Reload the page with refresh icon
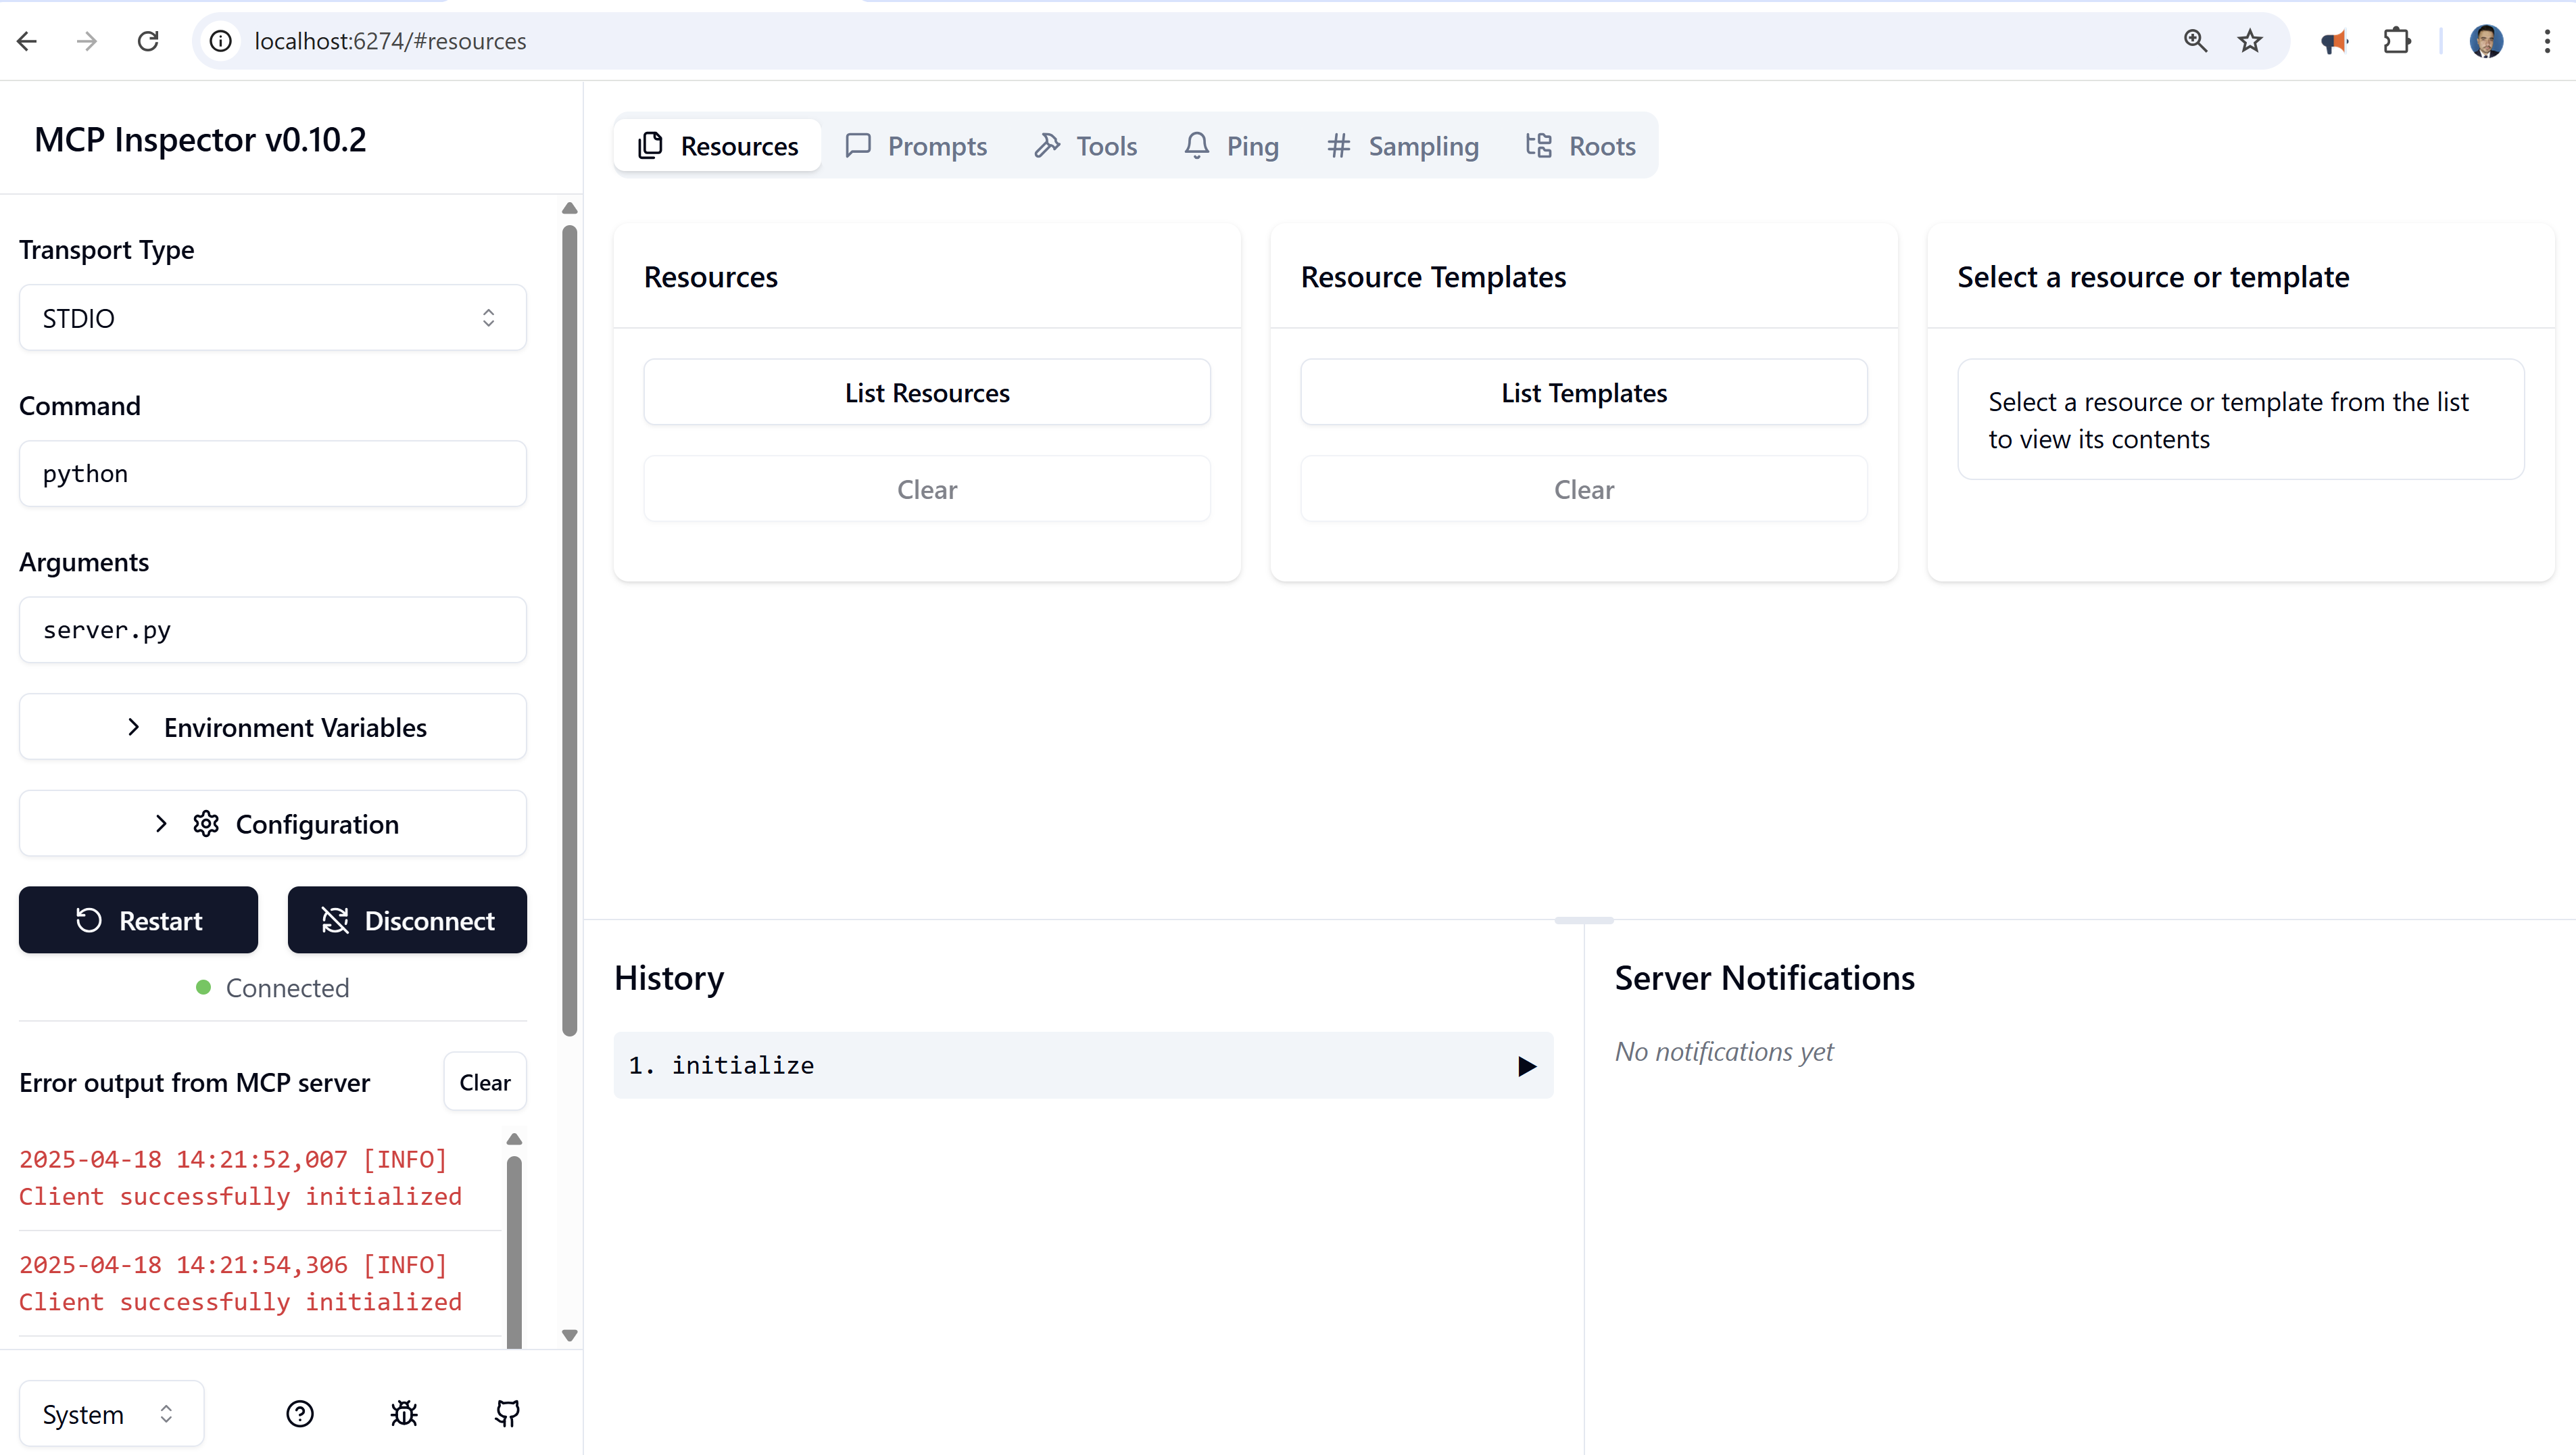The height and width of the screenshot is (1455, 2576). click(148, 41)
